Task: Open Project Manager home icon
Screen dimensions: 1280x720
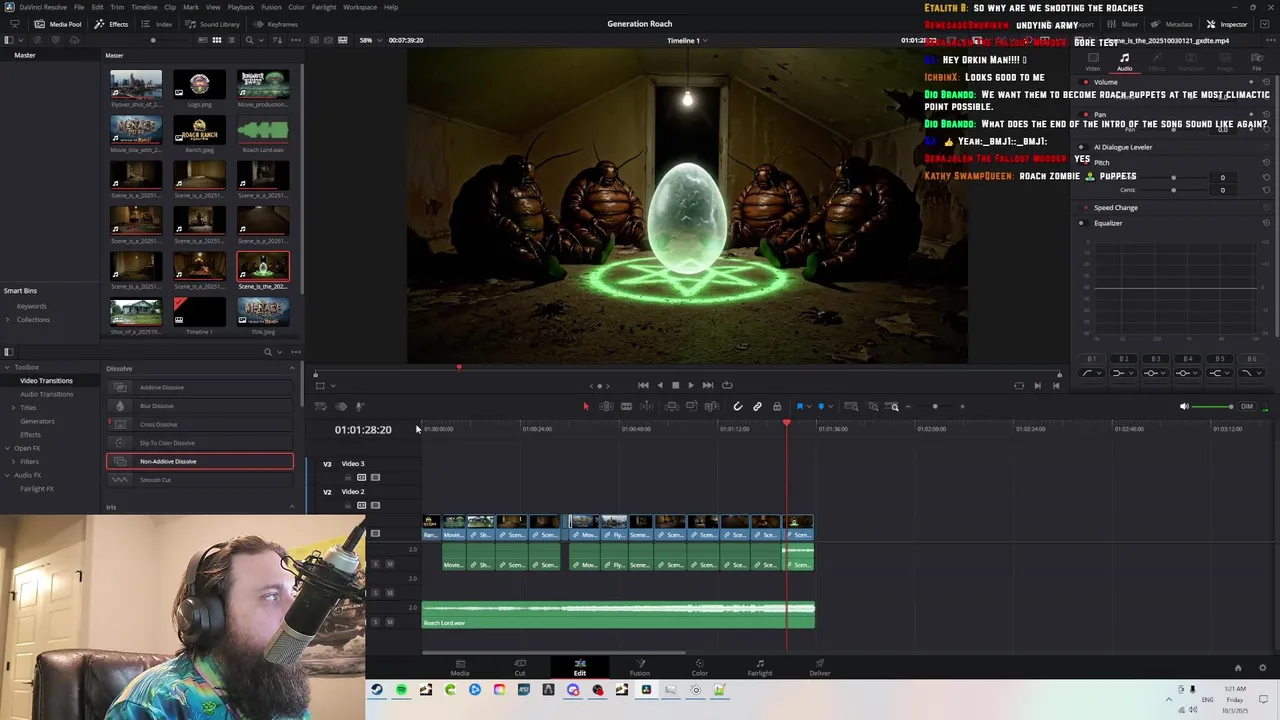Action: click(x=1238, y=668)
